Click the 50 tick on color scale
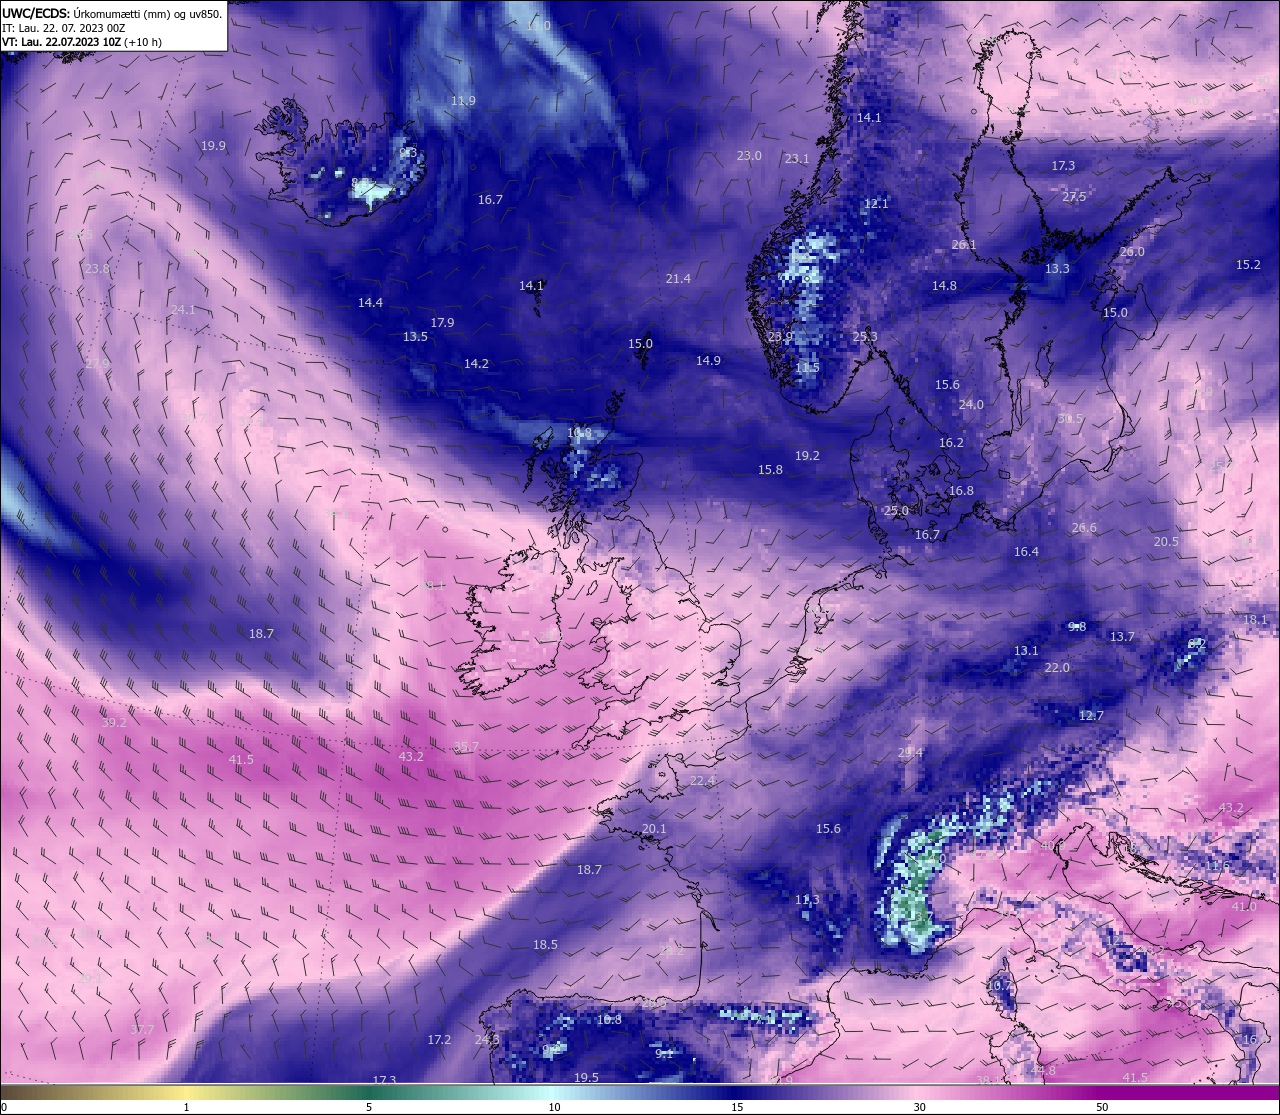Screen dimensions: 1280x1115 pos(1102,1107)
